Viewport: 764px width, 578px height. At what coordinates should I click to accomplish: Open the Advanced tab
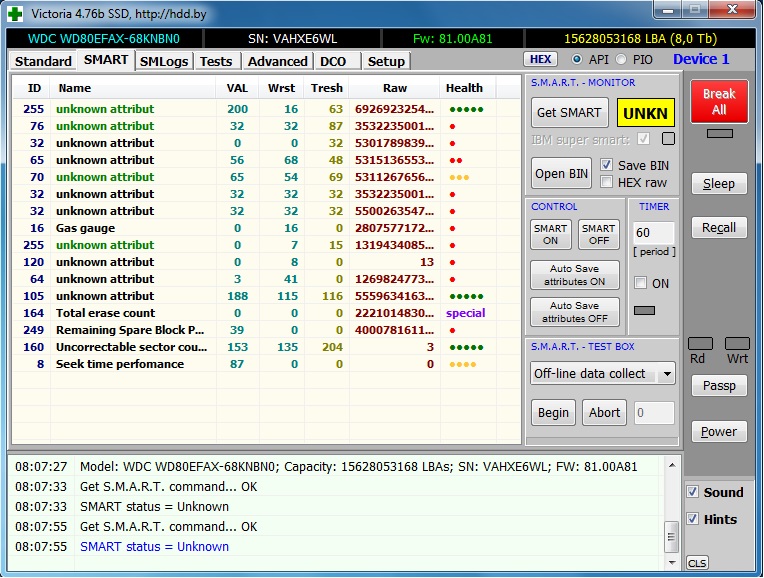[277, 61]
